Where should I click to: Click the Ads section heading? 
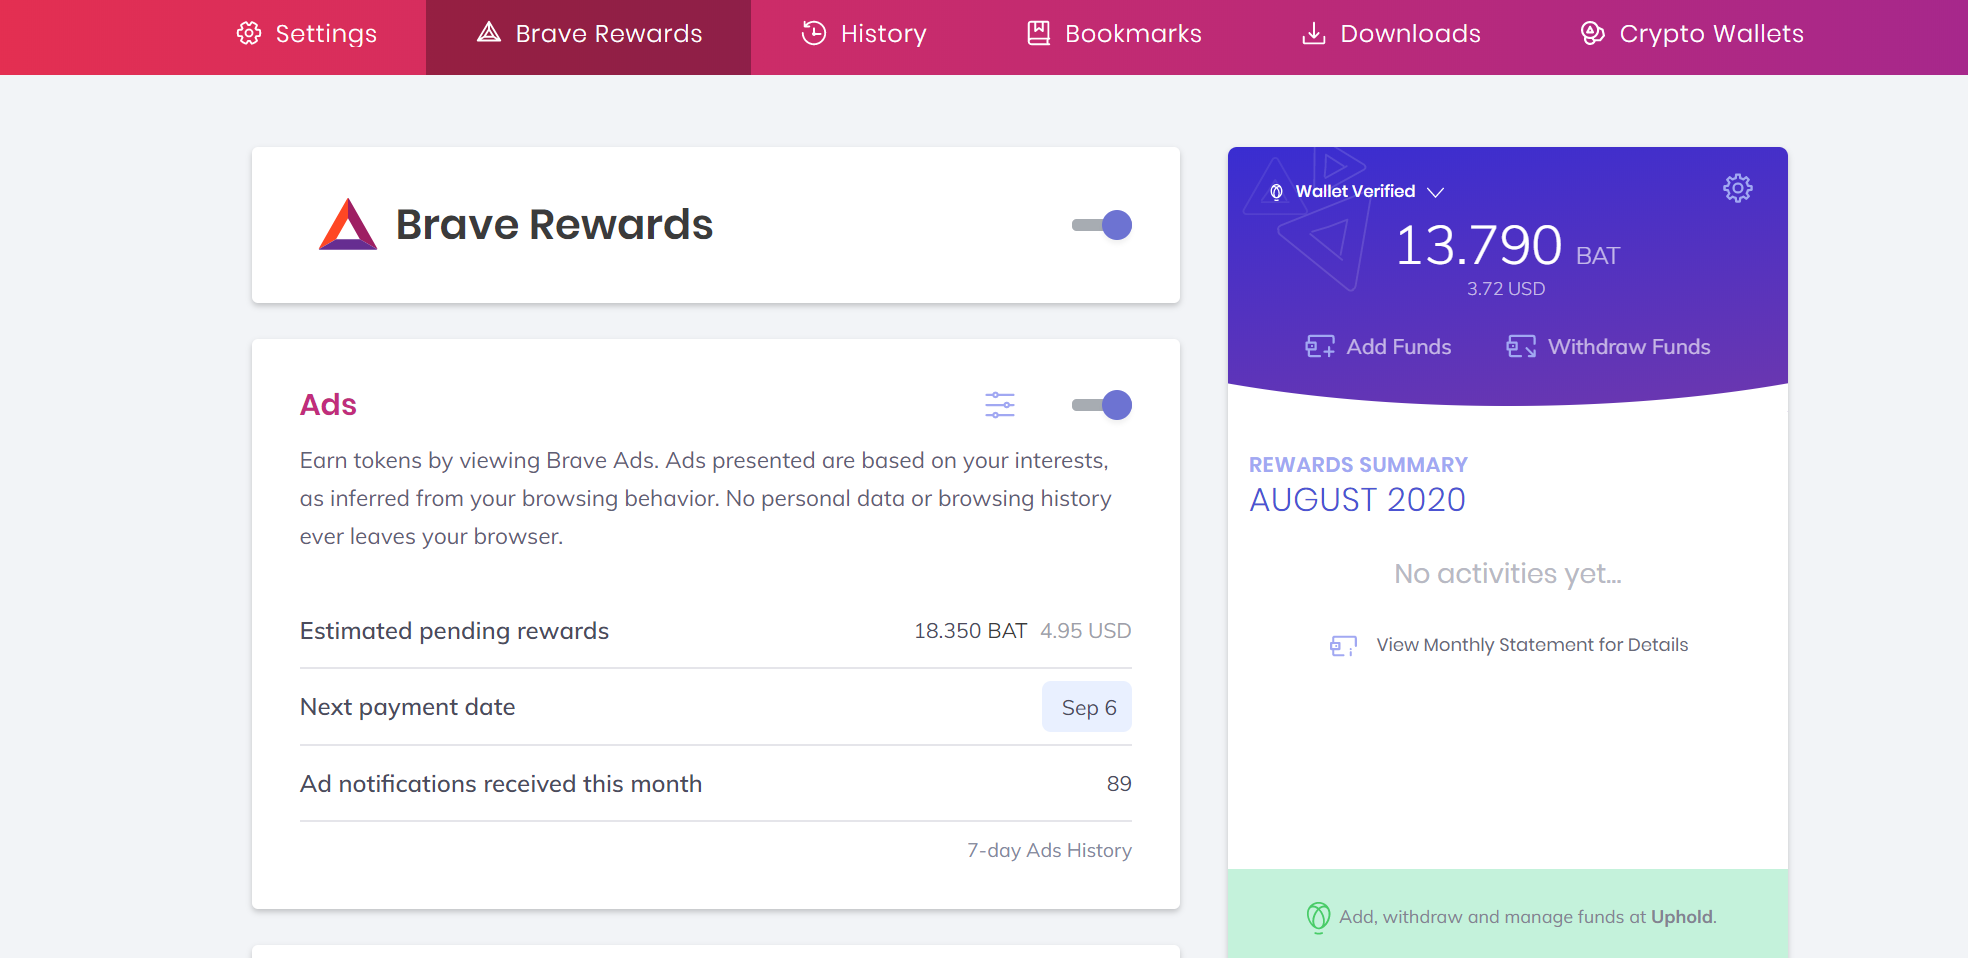pos(328,405)
